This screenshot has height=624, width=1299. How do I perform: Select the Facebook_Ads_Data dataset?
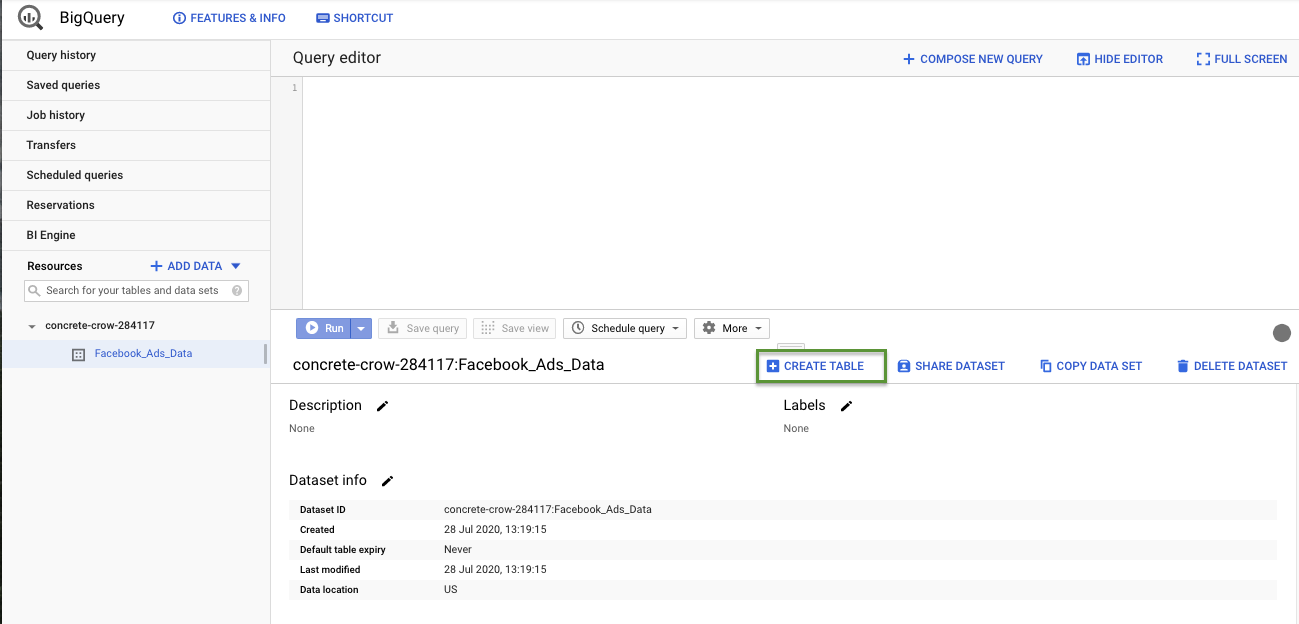pyautogui.click(x=143, y=353)
